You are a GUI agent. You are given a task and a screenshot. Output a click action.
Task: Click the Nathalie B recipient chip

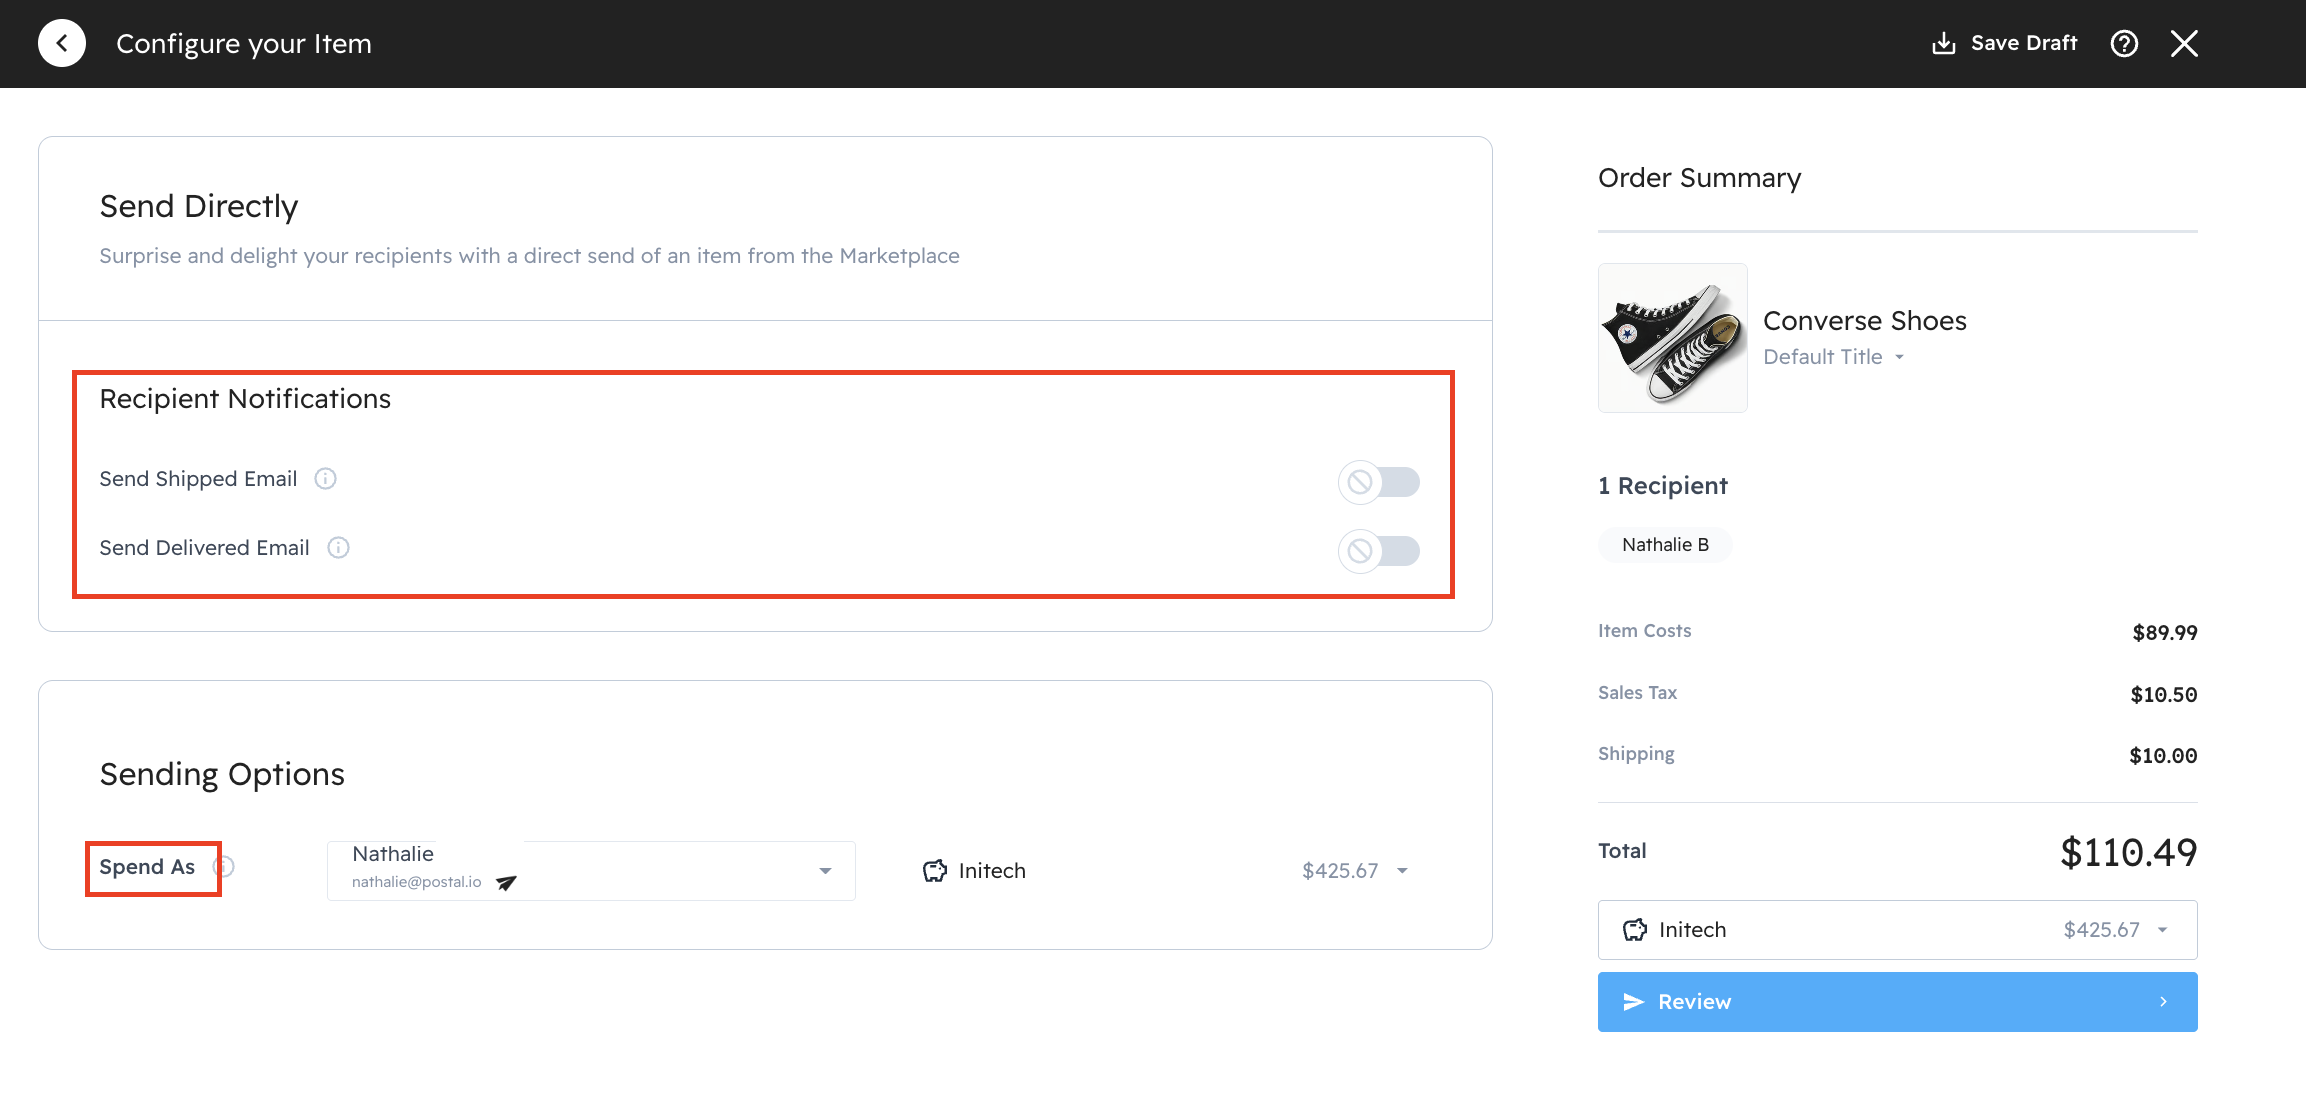click(x=1665, y=545)
